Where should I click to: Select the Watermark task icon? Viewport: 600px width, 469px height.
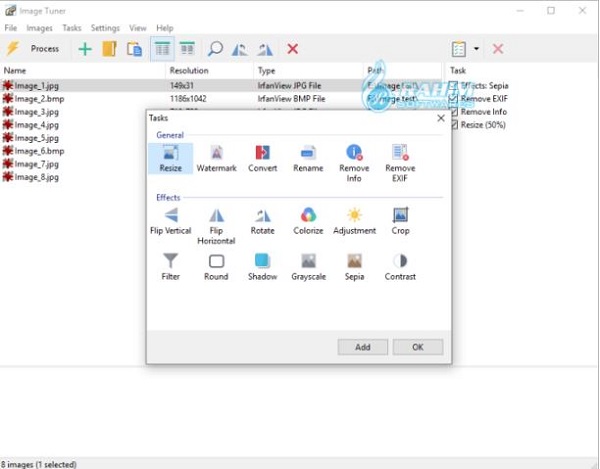click(x=217, y=159)
